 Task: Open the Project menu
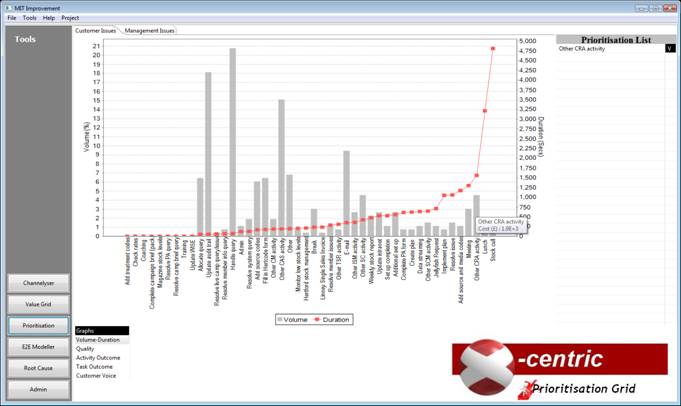click(x=70, y=18)
